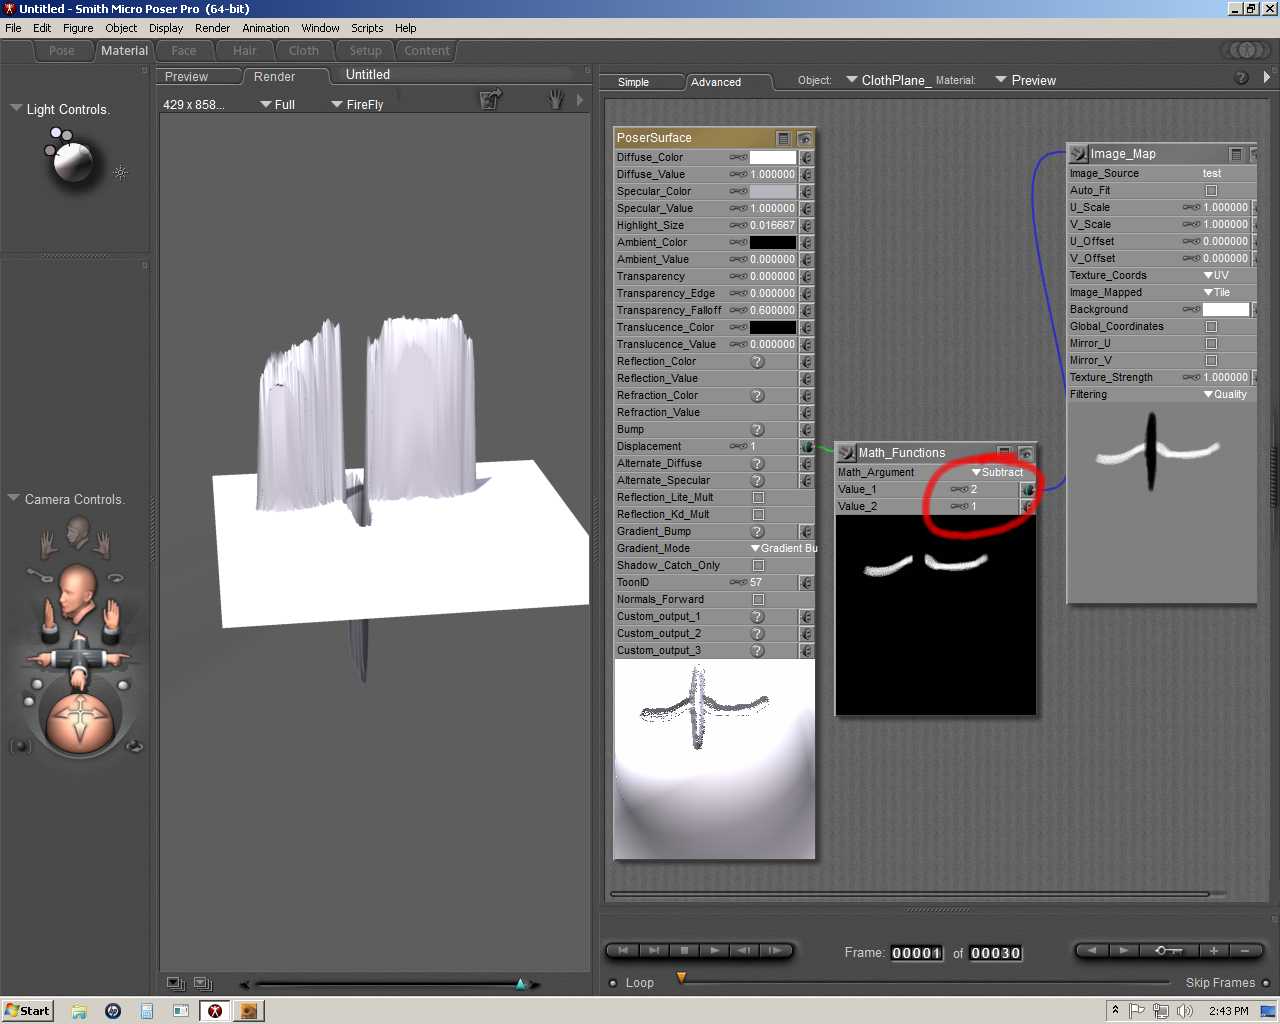Click the current Frame number field
Image resolution: width=1280 pixels, height=1024 pixels.
click(916, 953)
